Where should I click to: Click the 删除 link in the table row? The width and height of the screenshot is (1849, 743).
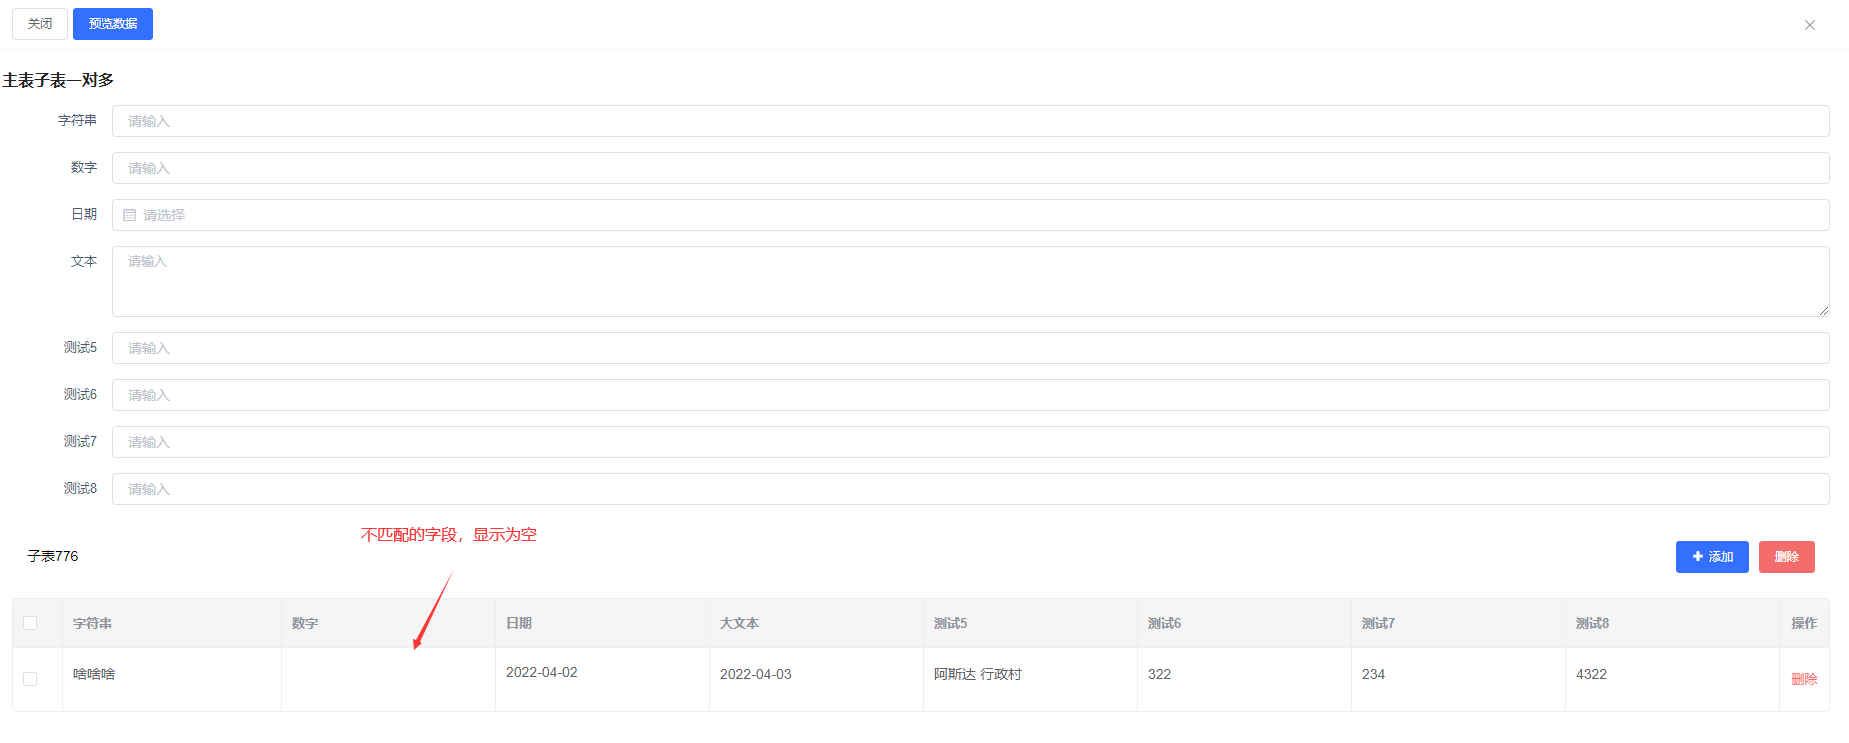[1803, 679]
